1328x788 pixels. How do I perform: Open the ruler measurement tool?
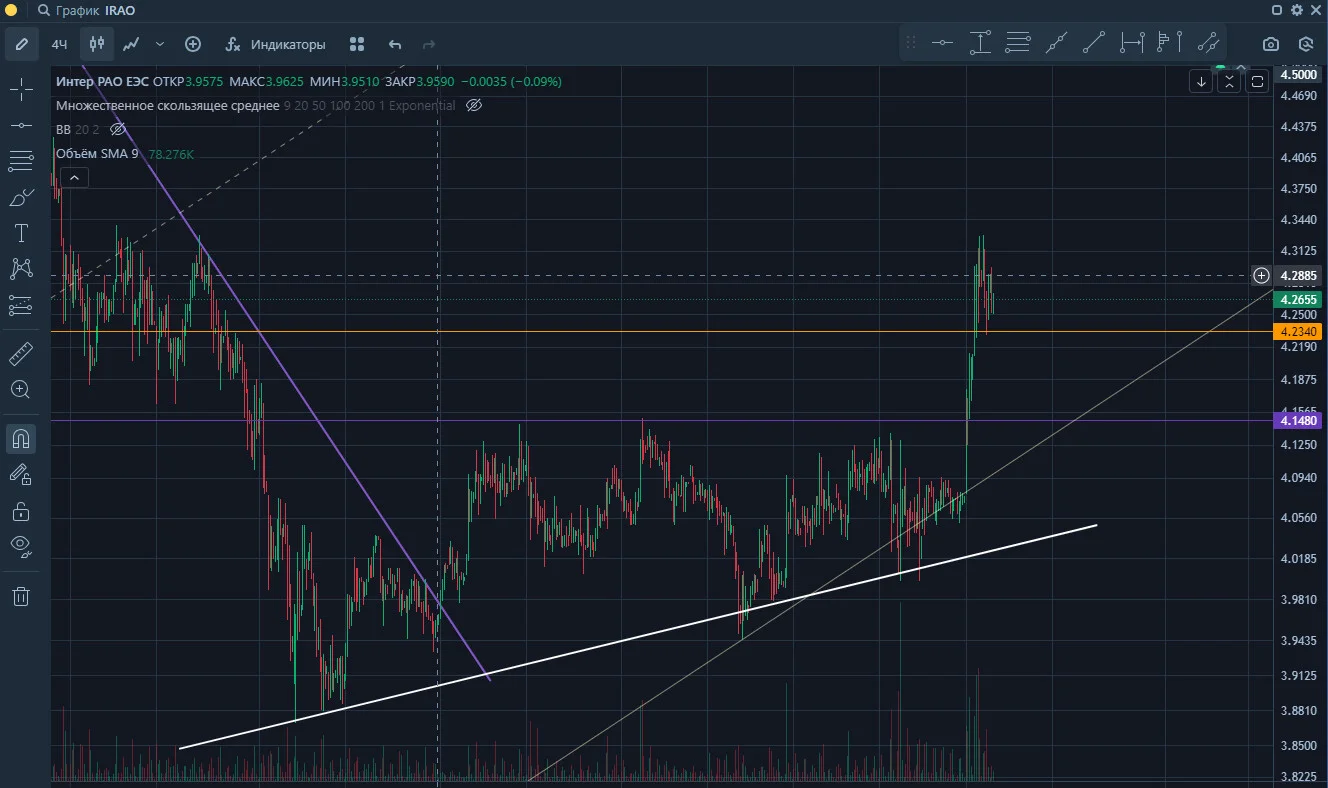pos(20,353)
